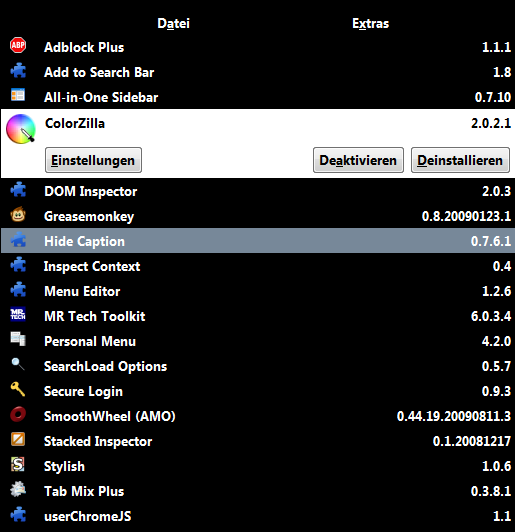Open ColorZilla Einstellungen
This screenshot has width=515, height=532.
coord(93,160)
